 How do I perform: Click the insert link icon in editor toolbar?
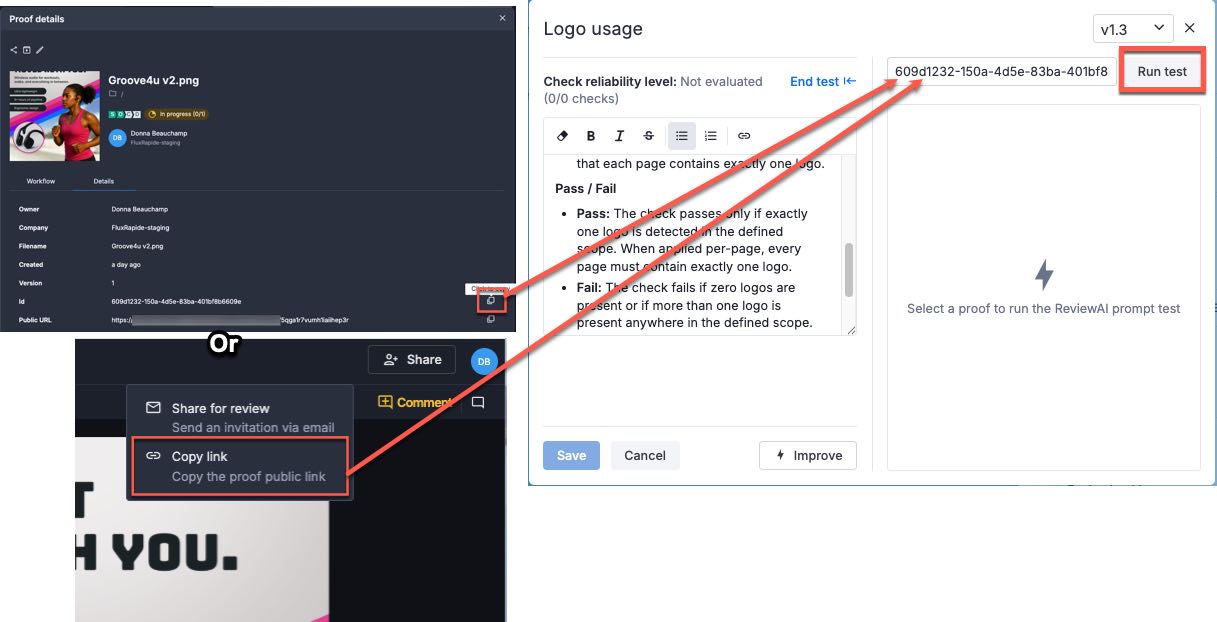tap(744, 136)
